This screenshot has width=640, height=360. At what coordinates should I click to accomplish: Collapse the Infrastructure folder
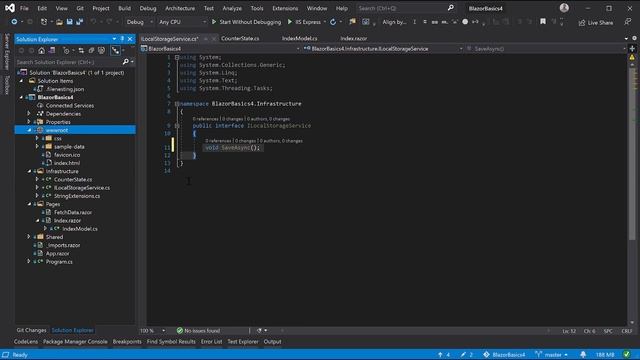pos(29,171)
